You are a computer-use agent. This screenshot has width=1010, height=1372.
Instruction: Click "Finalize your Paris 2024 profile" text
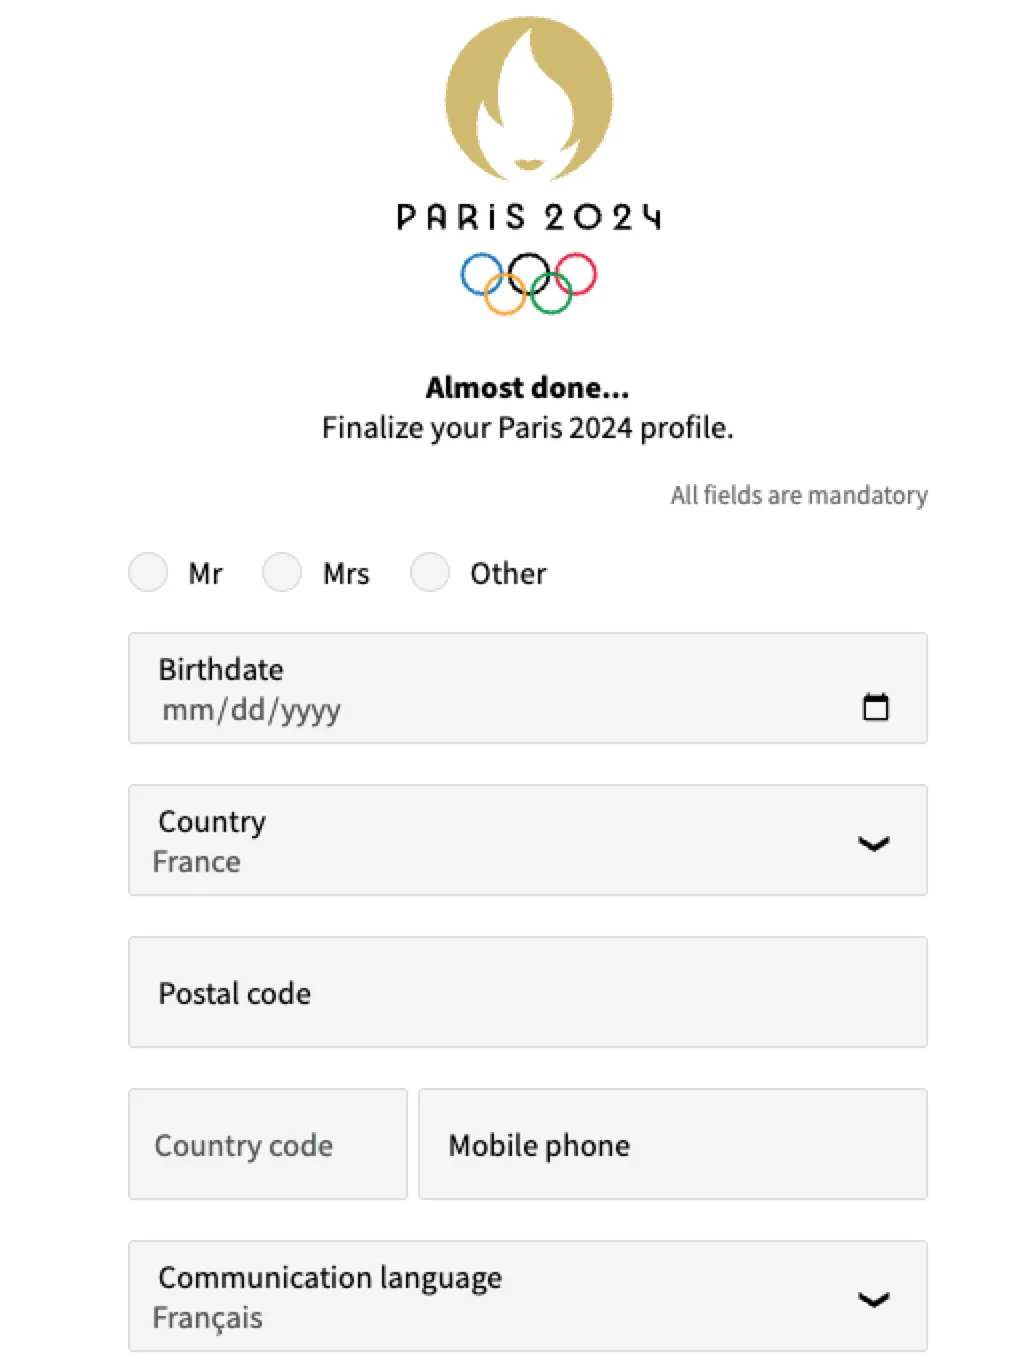[527, 428]
